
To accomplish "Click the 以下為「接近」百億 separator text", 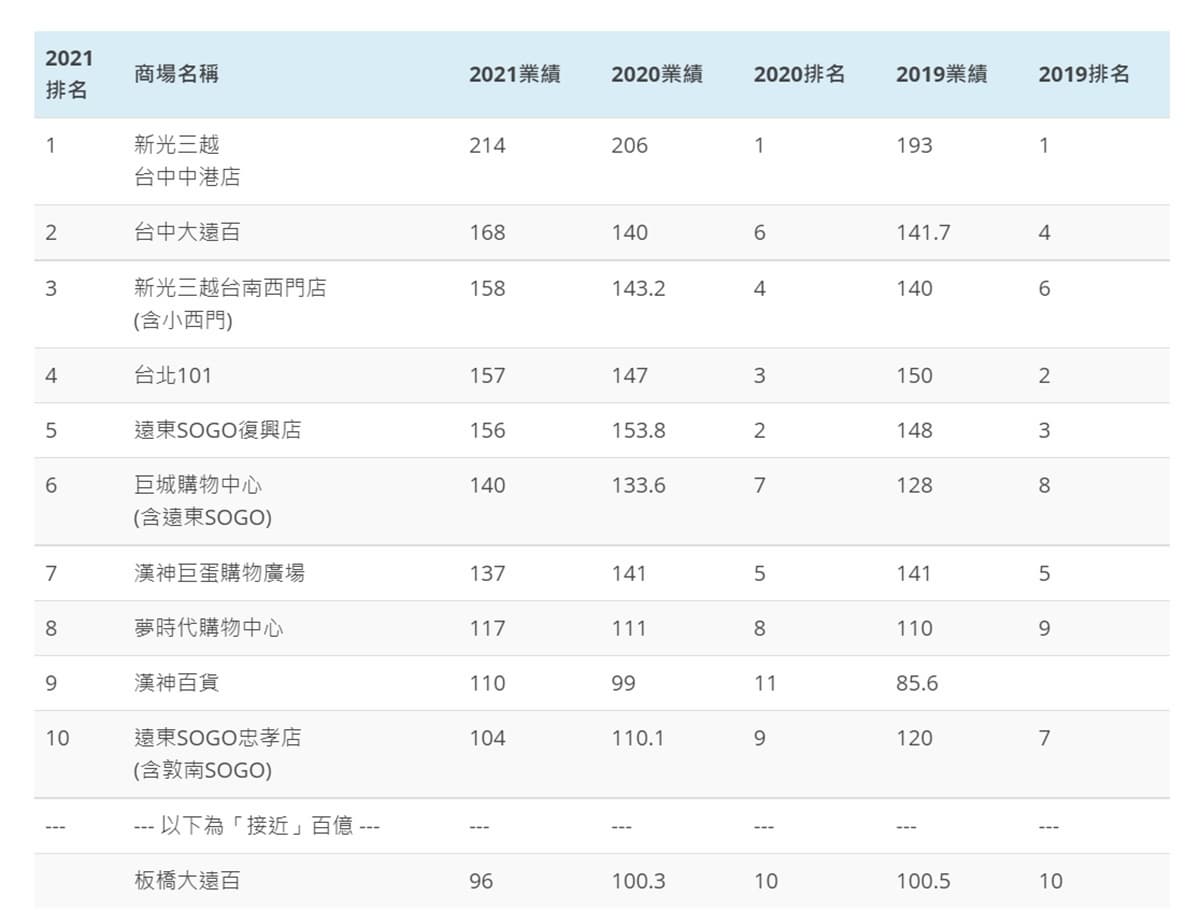I will pos(257,826).
